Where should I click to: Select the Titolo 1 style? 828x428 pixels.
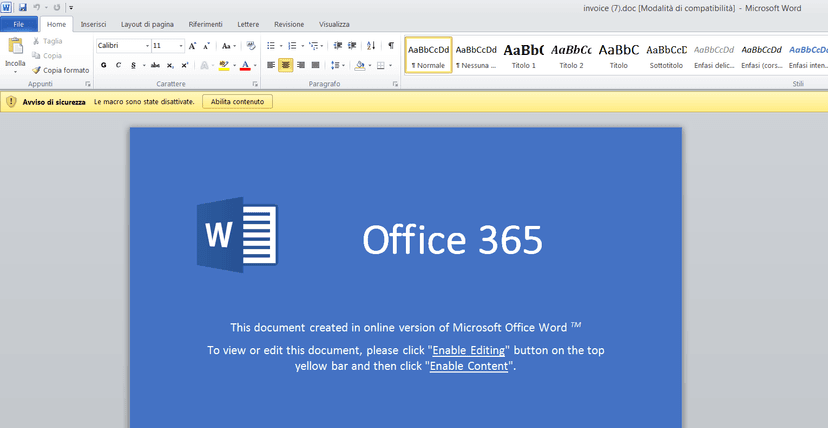point(524,55)
